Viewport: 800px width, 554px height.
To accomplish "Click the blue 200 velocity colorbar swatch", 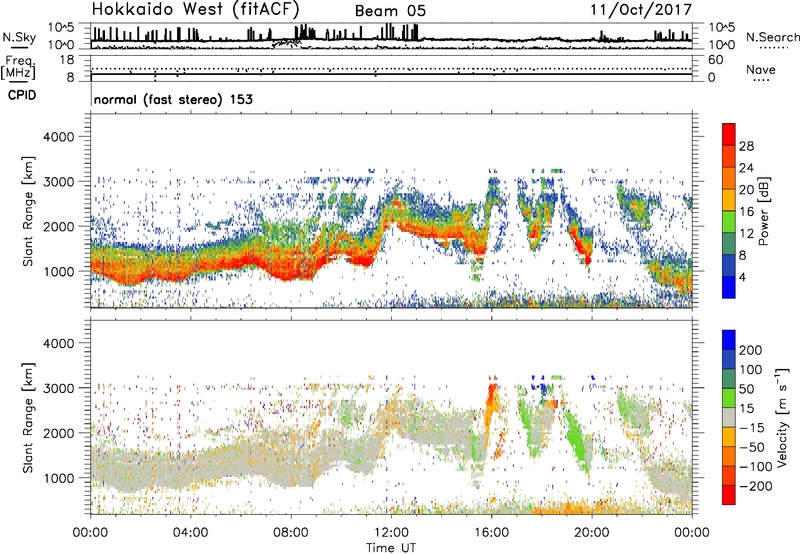I will (729, 340).
